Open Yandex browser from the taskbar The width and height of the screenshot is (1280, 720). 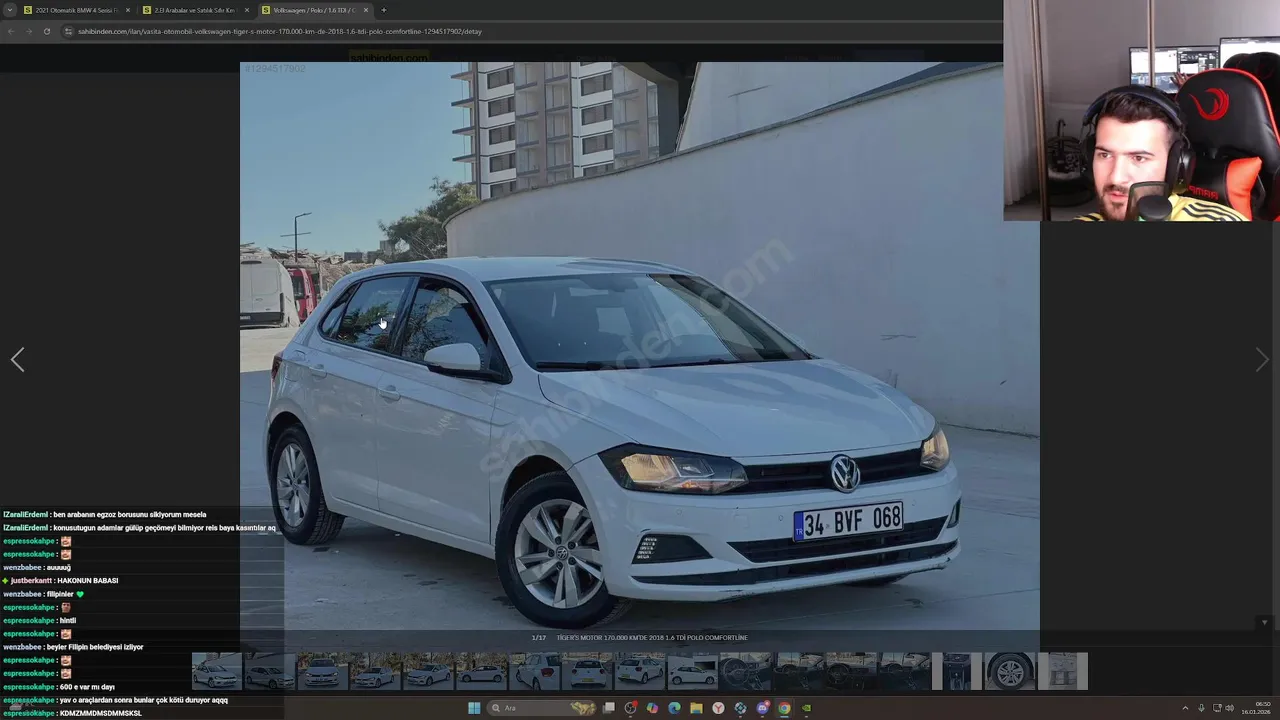point(718,708)
